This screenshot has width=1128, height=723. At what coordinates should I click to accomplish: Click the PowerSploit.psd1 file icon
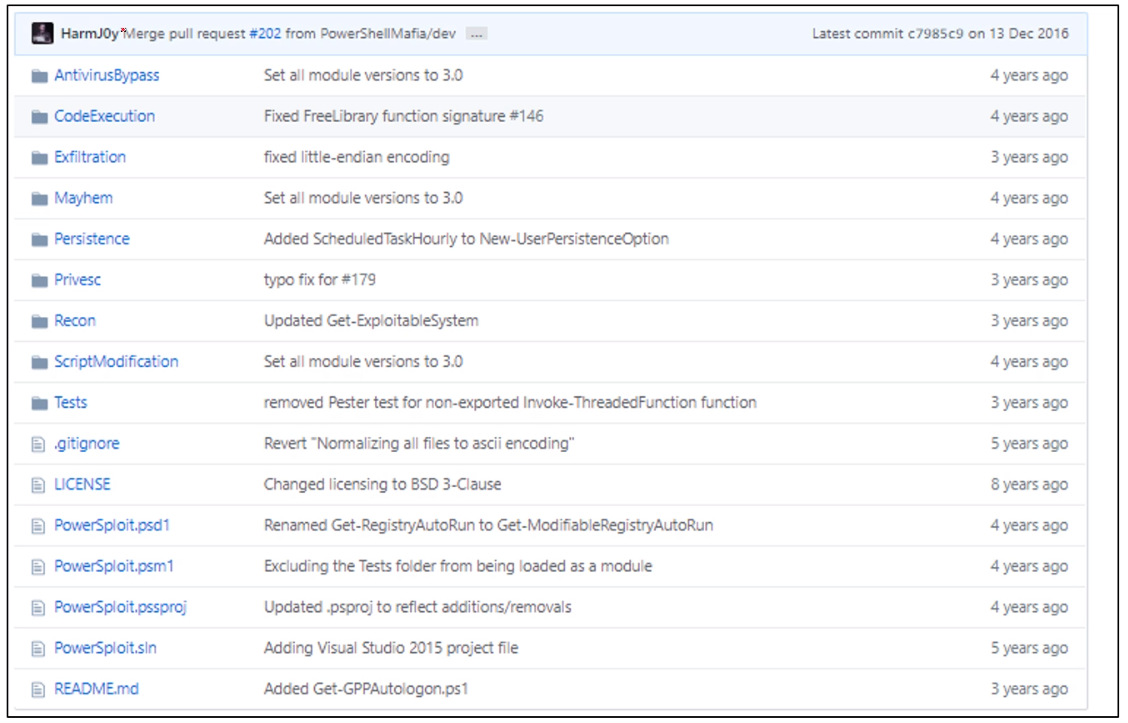pos(39,527)
